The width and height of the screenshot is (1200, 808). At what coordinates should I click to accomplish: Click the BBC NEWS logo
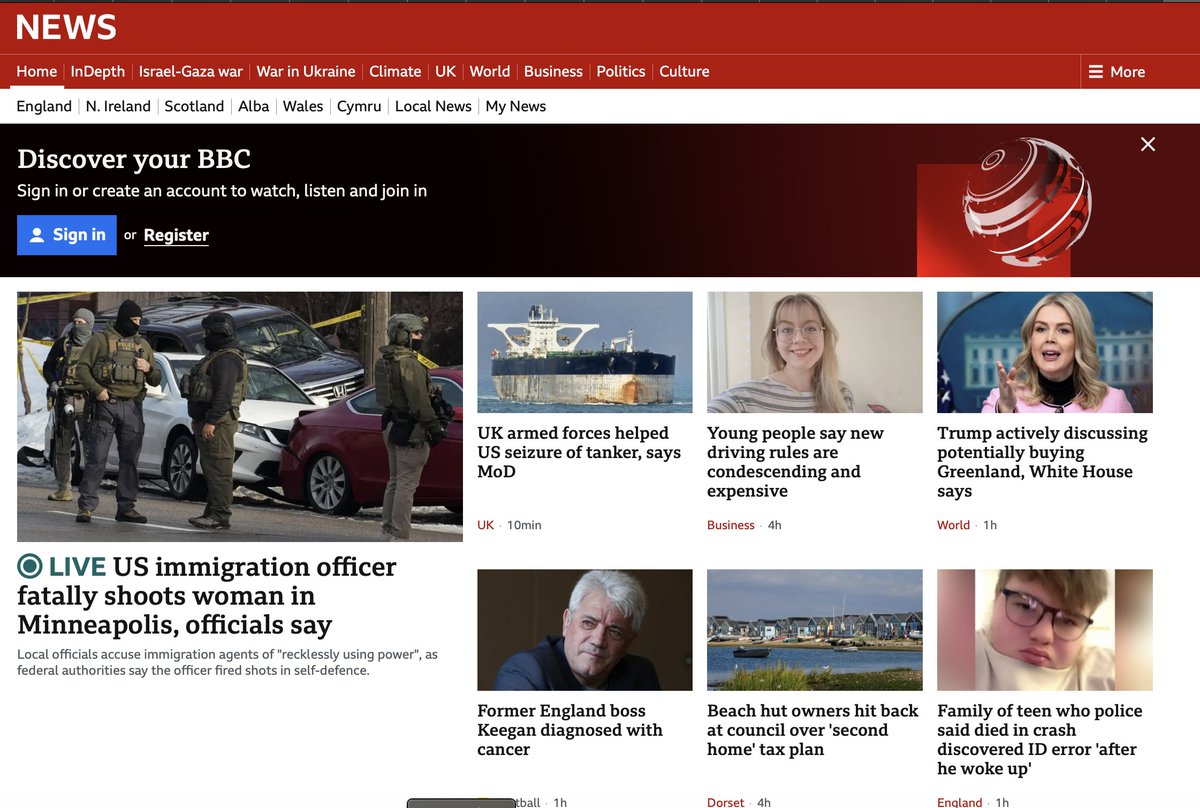66,27
